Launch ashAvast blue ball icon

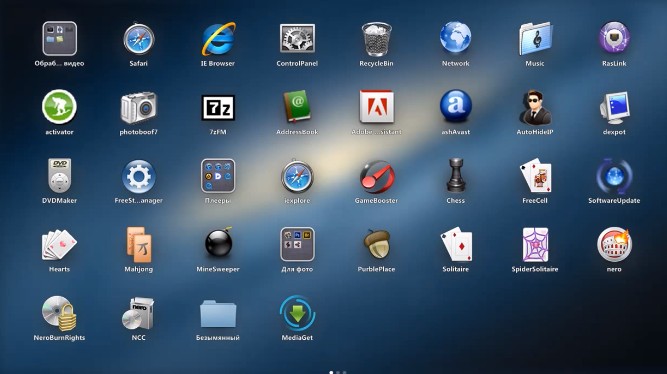[456, 106]
